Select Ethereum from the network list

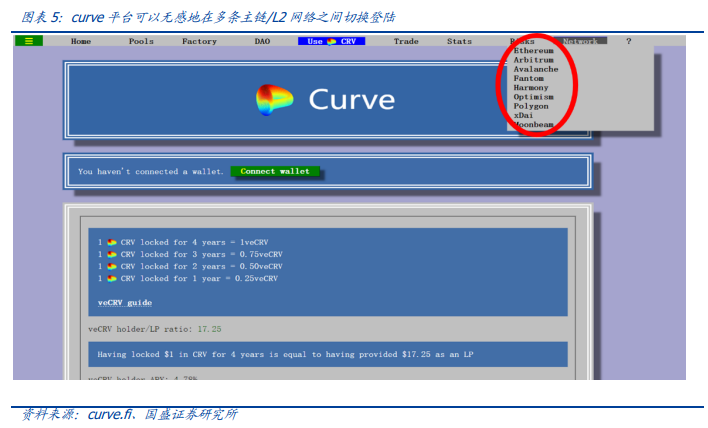(x=533, y=50)
